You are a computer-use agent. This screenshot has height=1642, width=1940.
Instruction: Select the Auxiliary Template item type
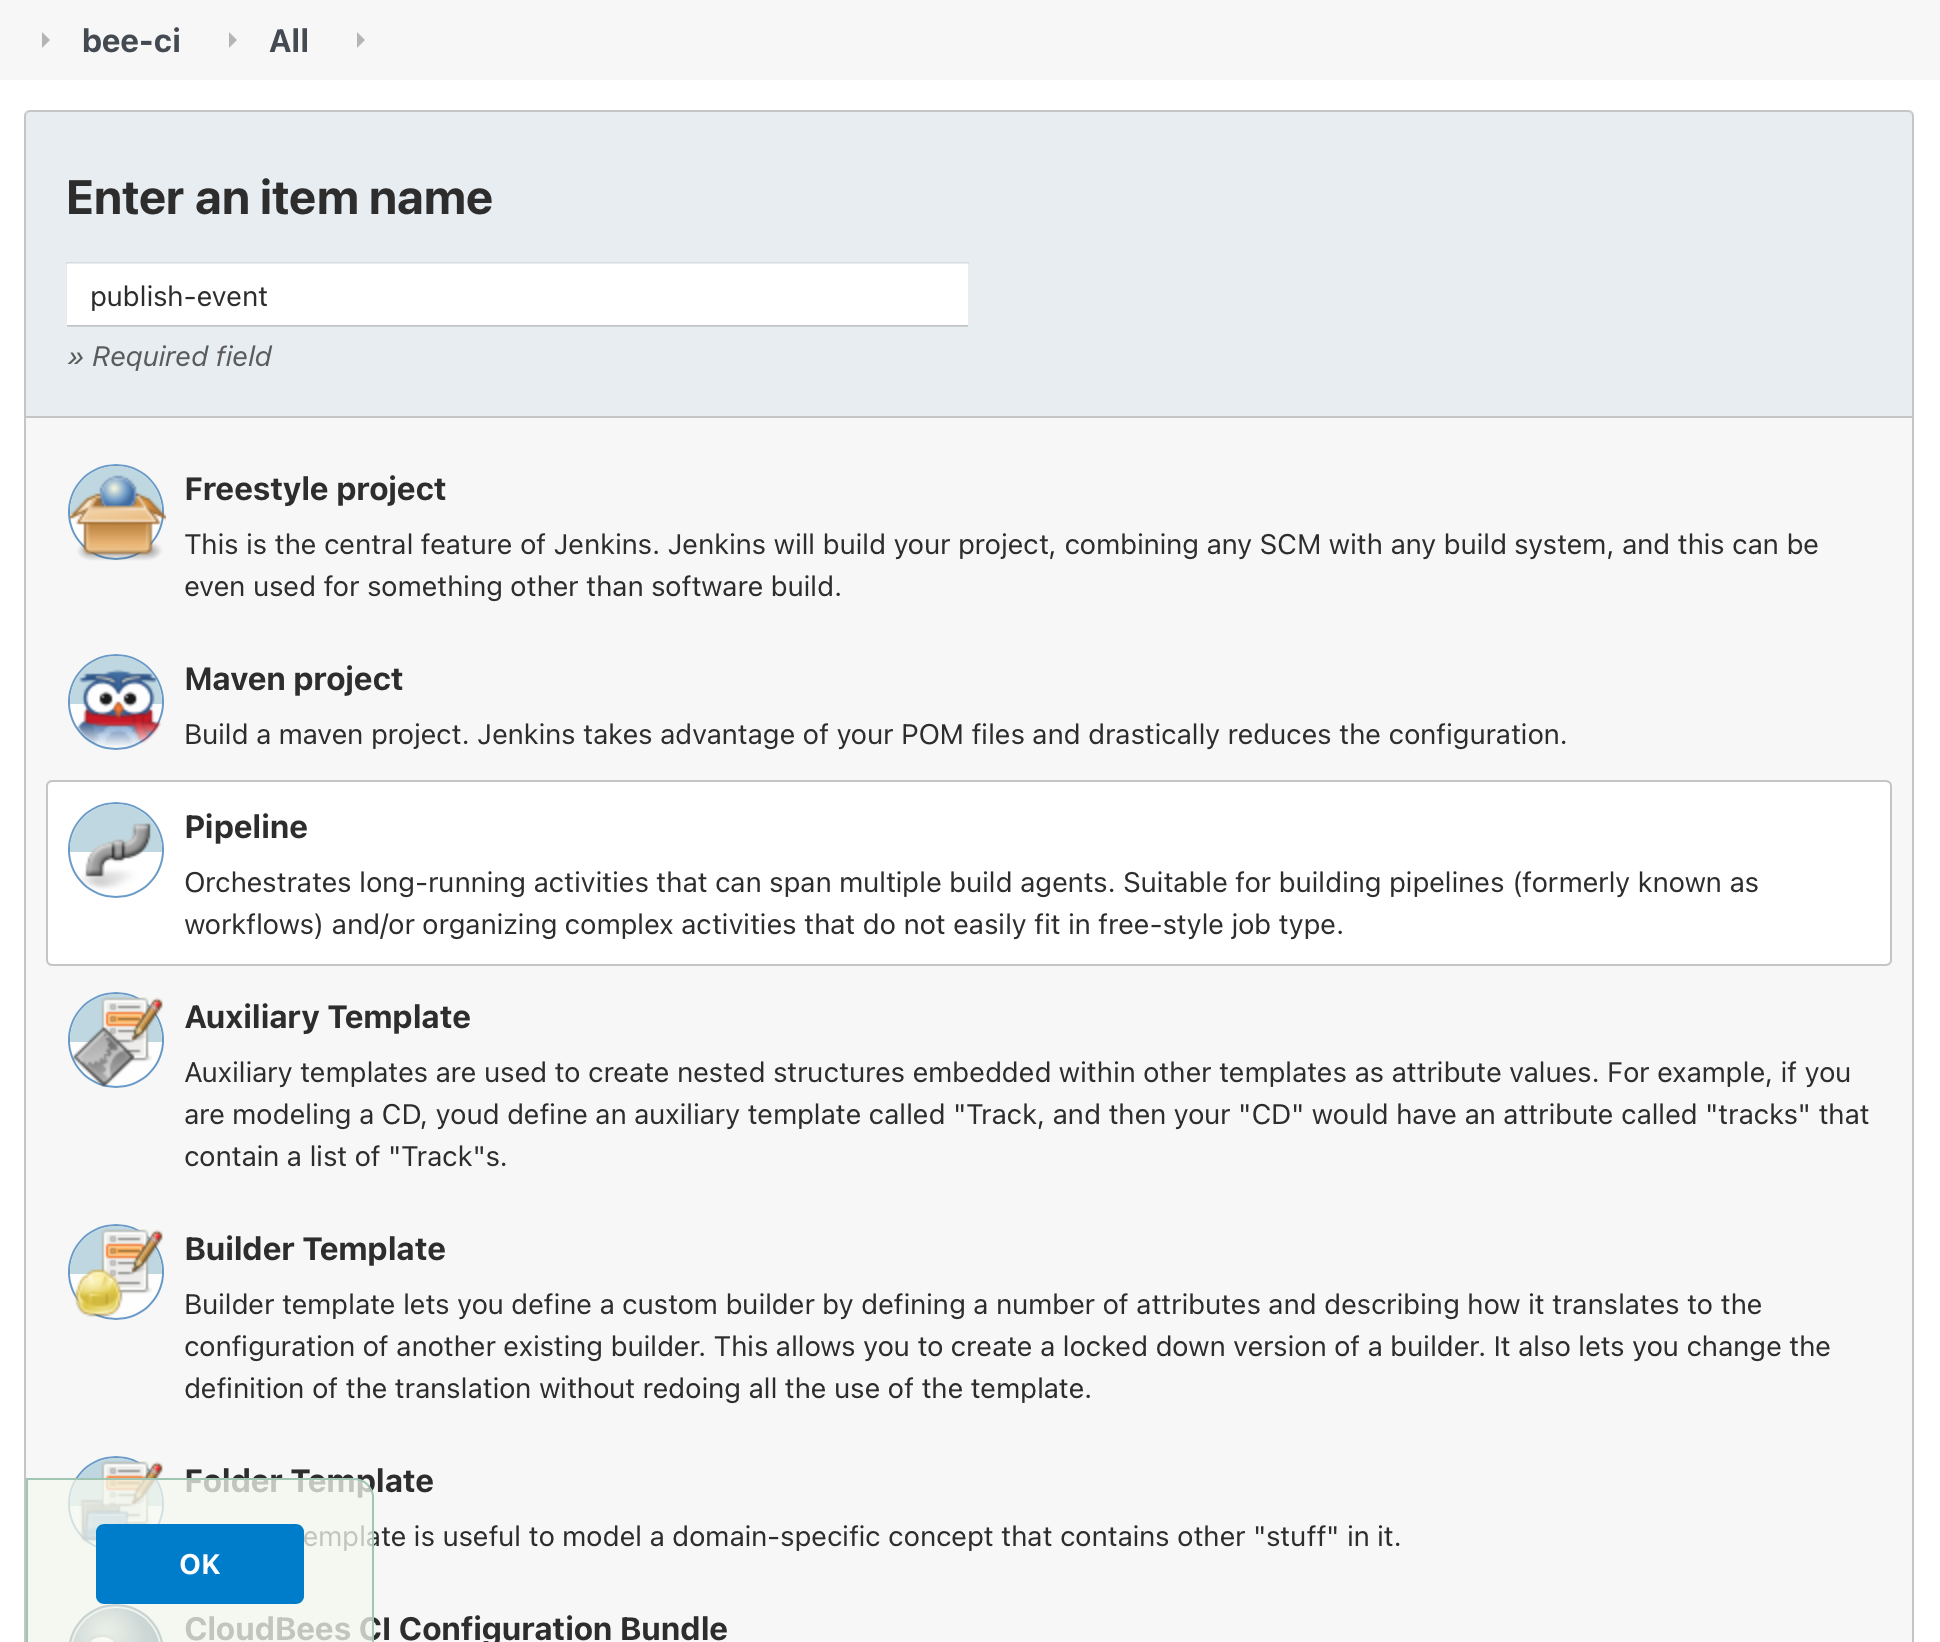pos(327,1016)
